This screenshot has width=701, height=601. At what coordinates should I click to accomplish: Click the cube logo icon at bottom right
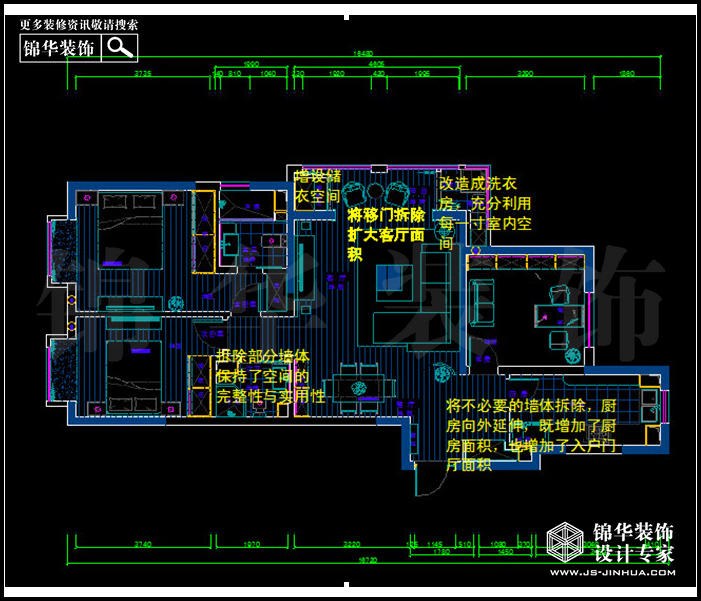(x=570, y=542)
